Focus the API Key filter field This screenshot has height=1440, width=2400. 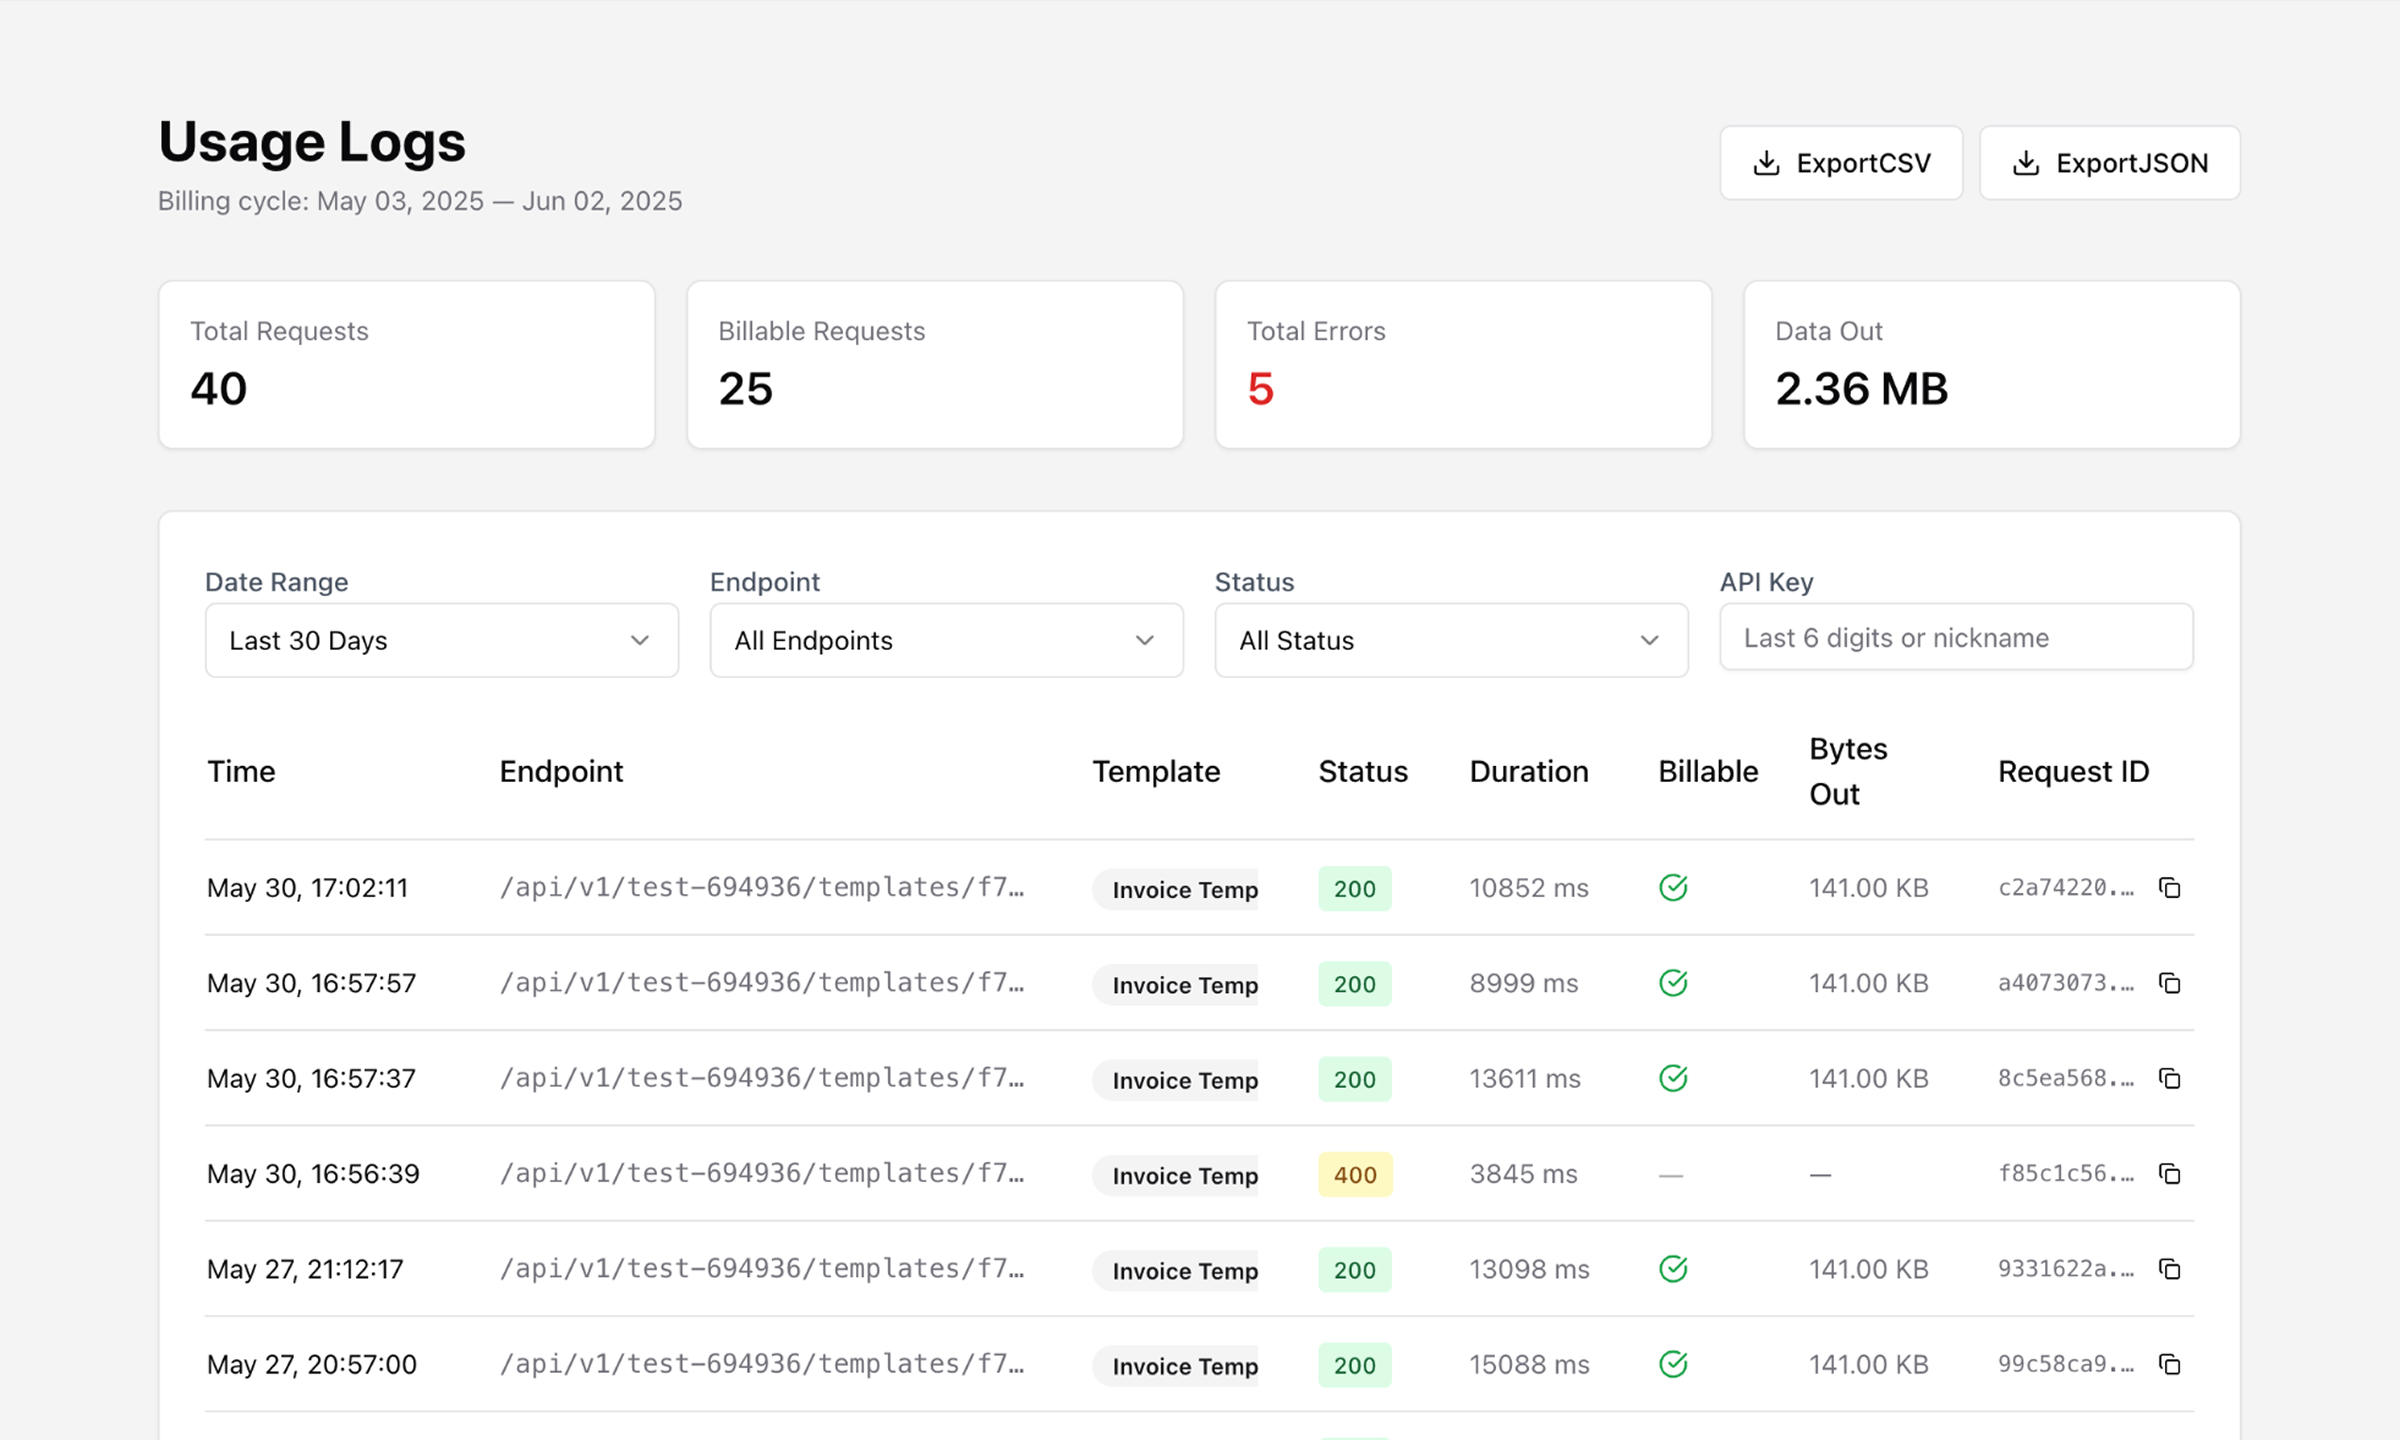1957,637
